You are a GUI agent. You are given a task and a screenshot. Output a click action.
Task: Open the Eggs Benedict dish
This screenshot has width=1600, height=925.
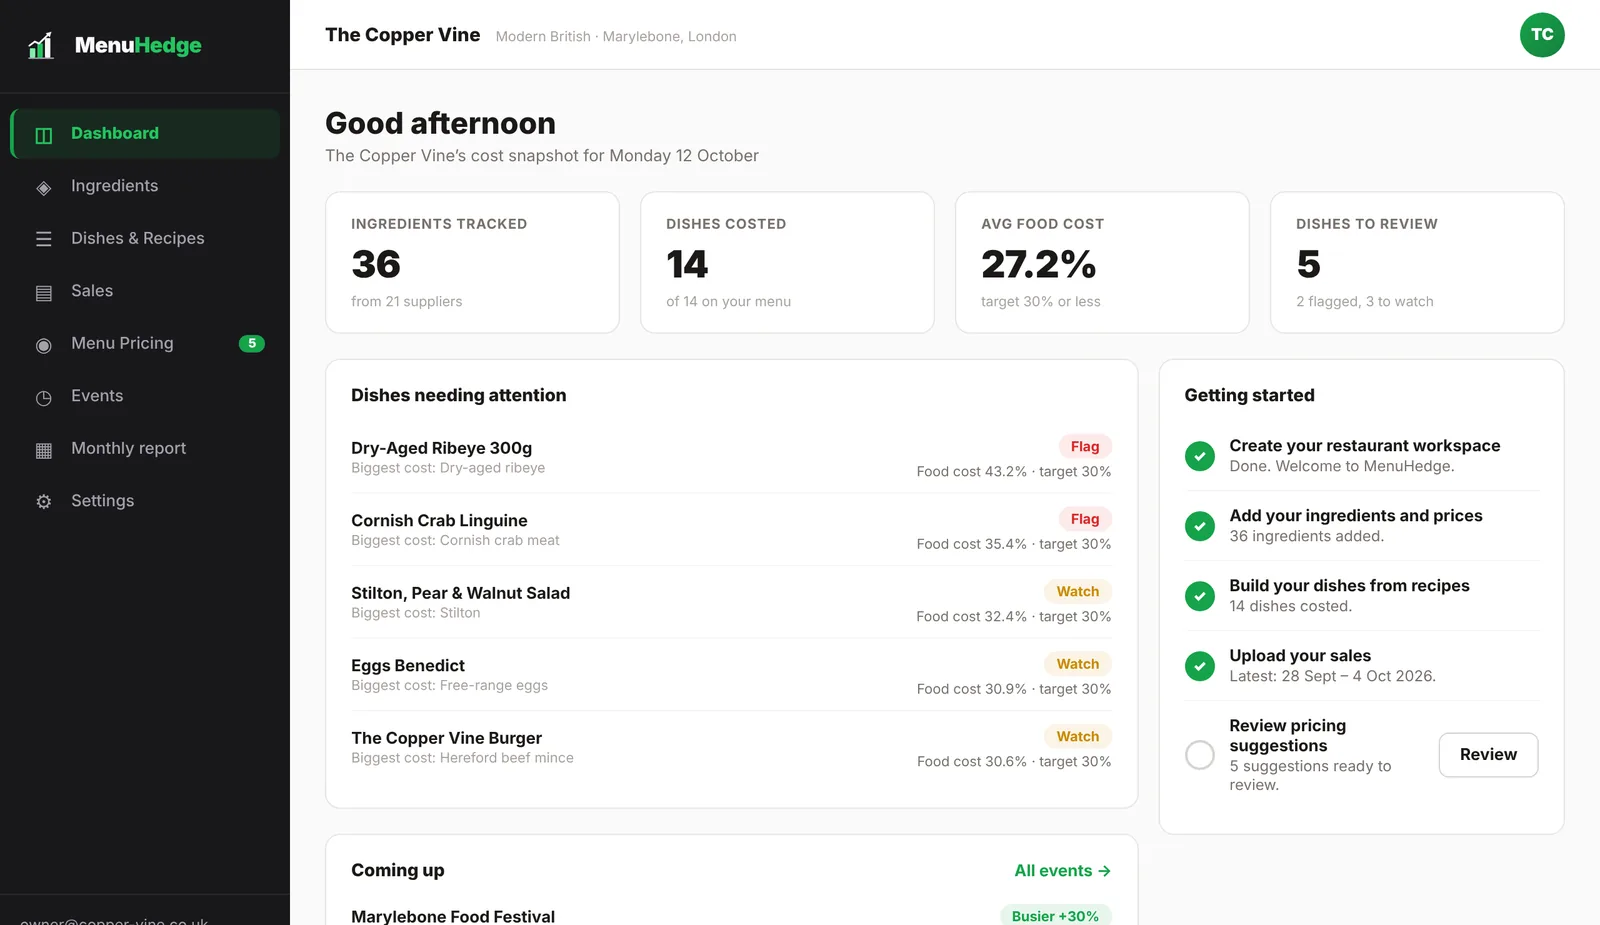[408, 666]
